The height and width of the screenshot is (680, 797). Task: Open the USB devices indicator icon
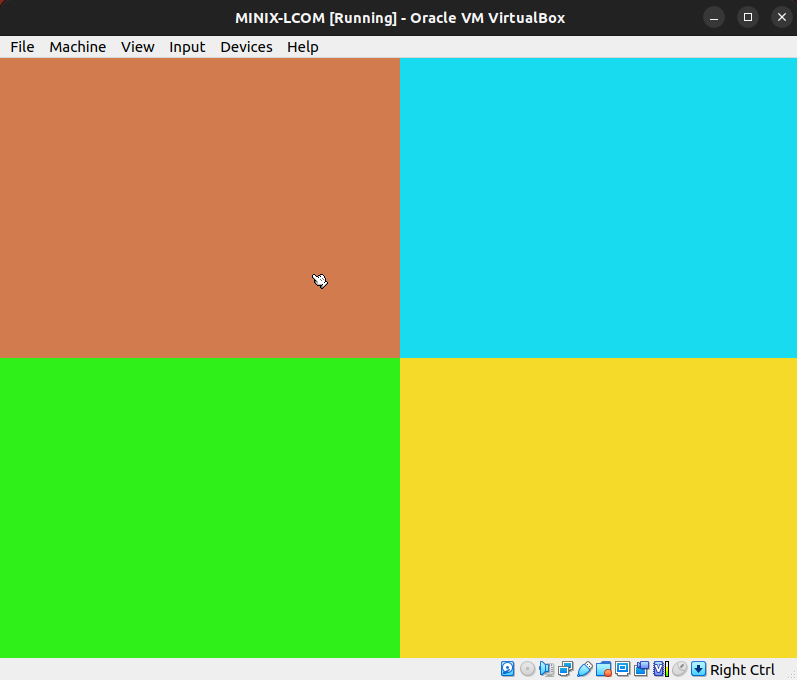pos(585,669)
